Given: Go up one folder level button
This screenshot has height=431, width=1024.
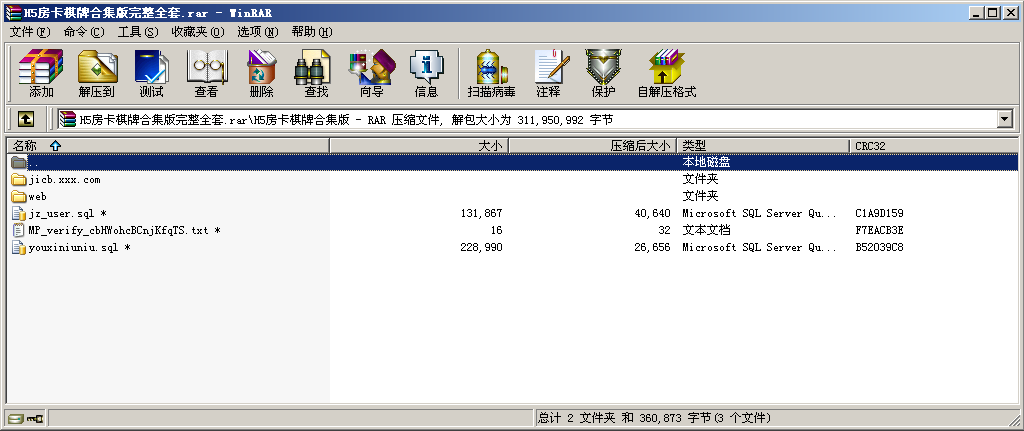Looking at the screenshot, I should tap(25, 119).
